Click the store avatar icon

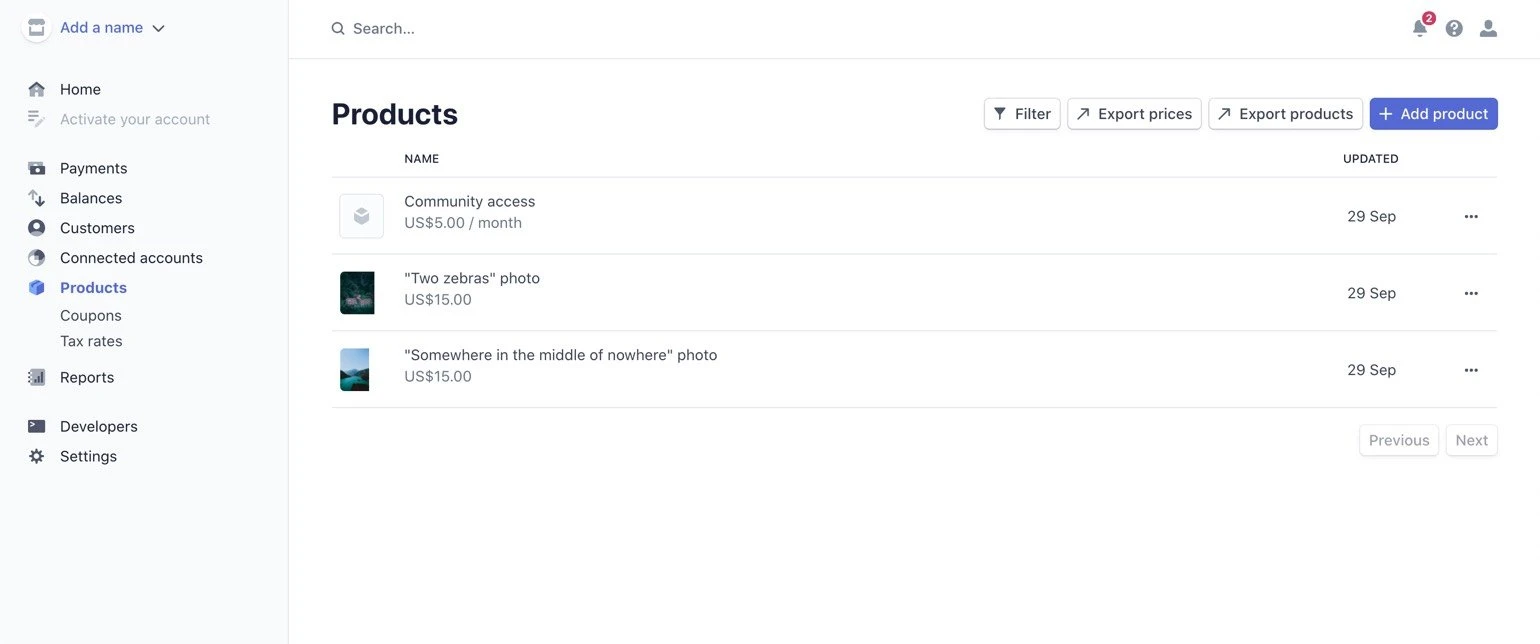point(37,28)
